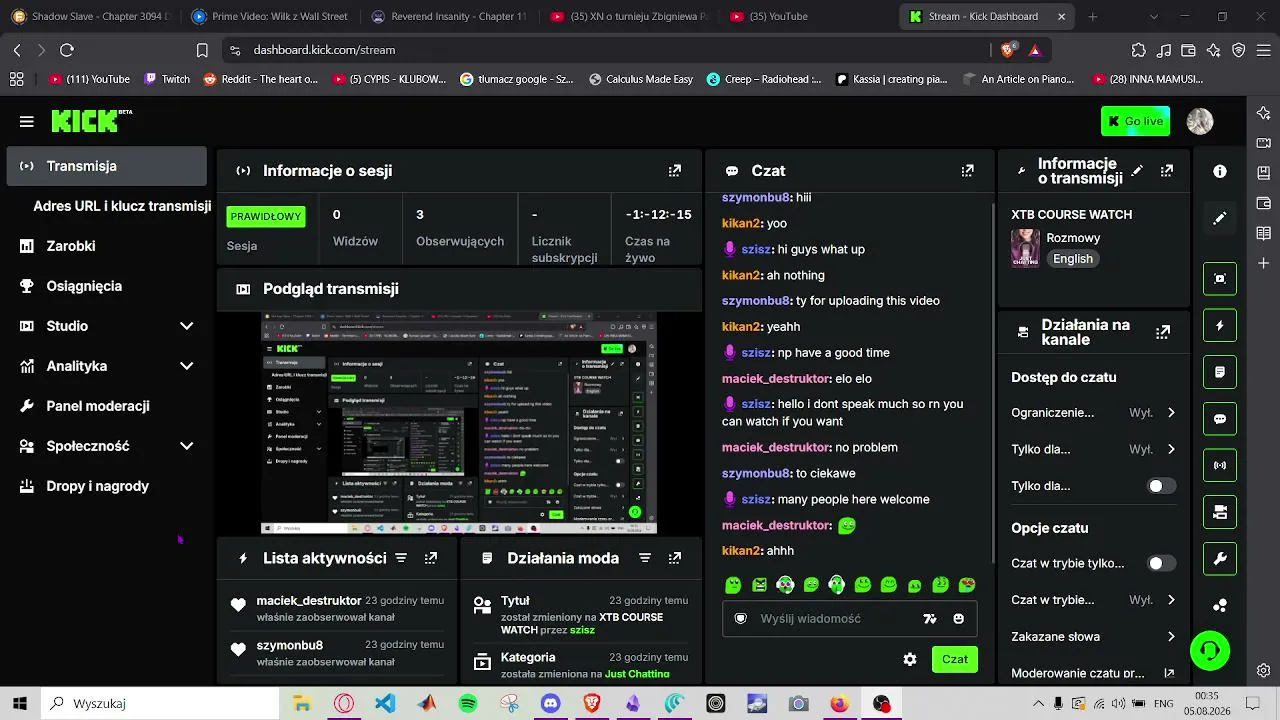Screen dimensions: 1280x720
Task: Edit stream info with the pencil icon
Action: click(x=1137, y=171)
